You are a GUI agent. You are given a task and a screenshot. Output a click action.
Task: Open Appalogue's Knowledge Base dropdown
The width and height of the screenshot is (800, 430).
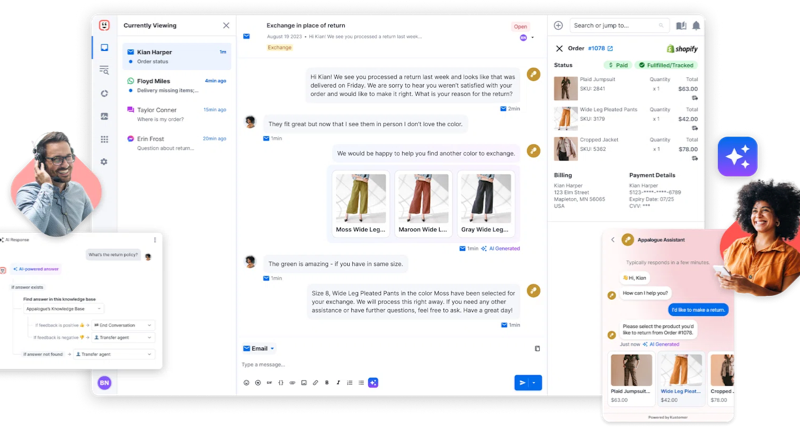[x=63, y=309]
